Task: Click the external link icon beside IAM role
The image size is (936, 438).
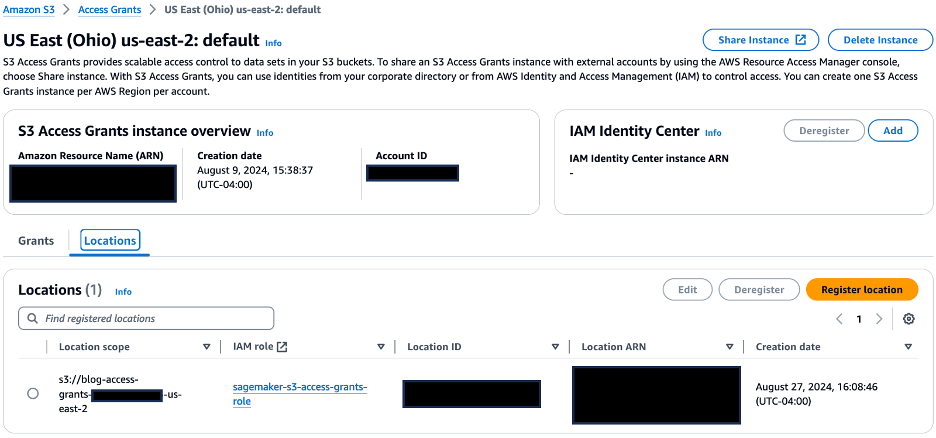Action: pos(282,347)
